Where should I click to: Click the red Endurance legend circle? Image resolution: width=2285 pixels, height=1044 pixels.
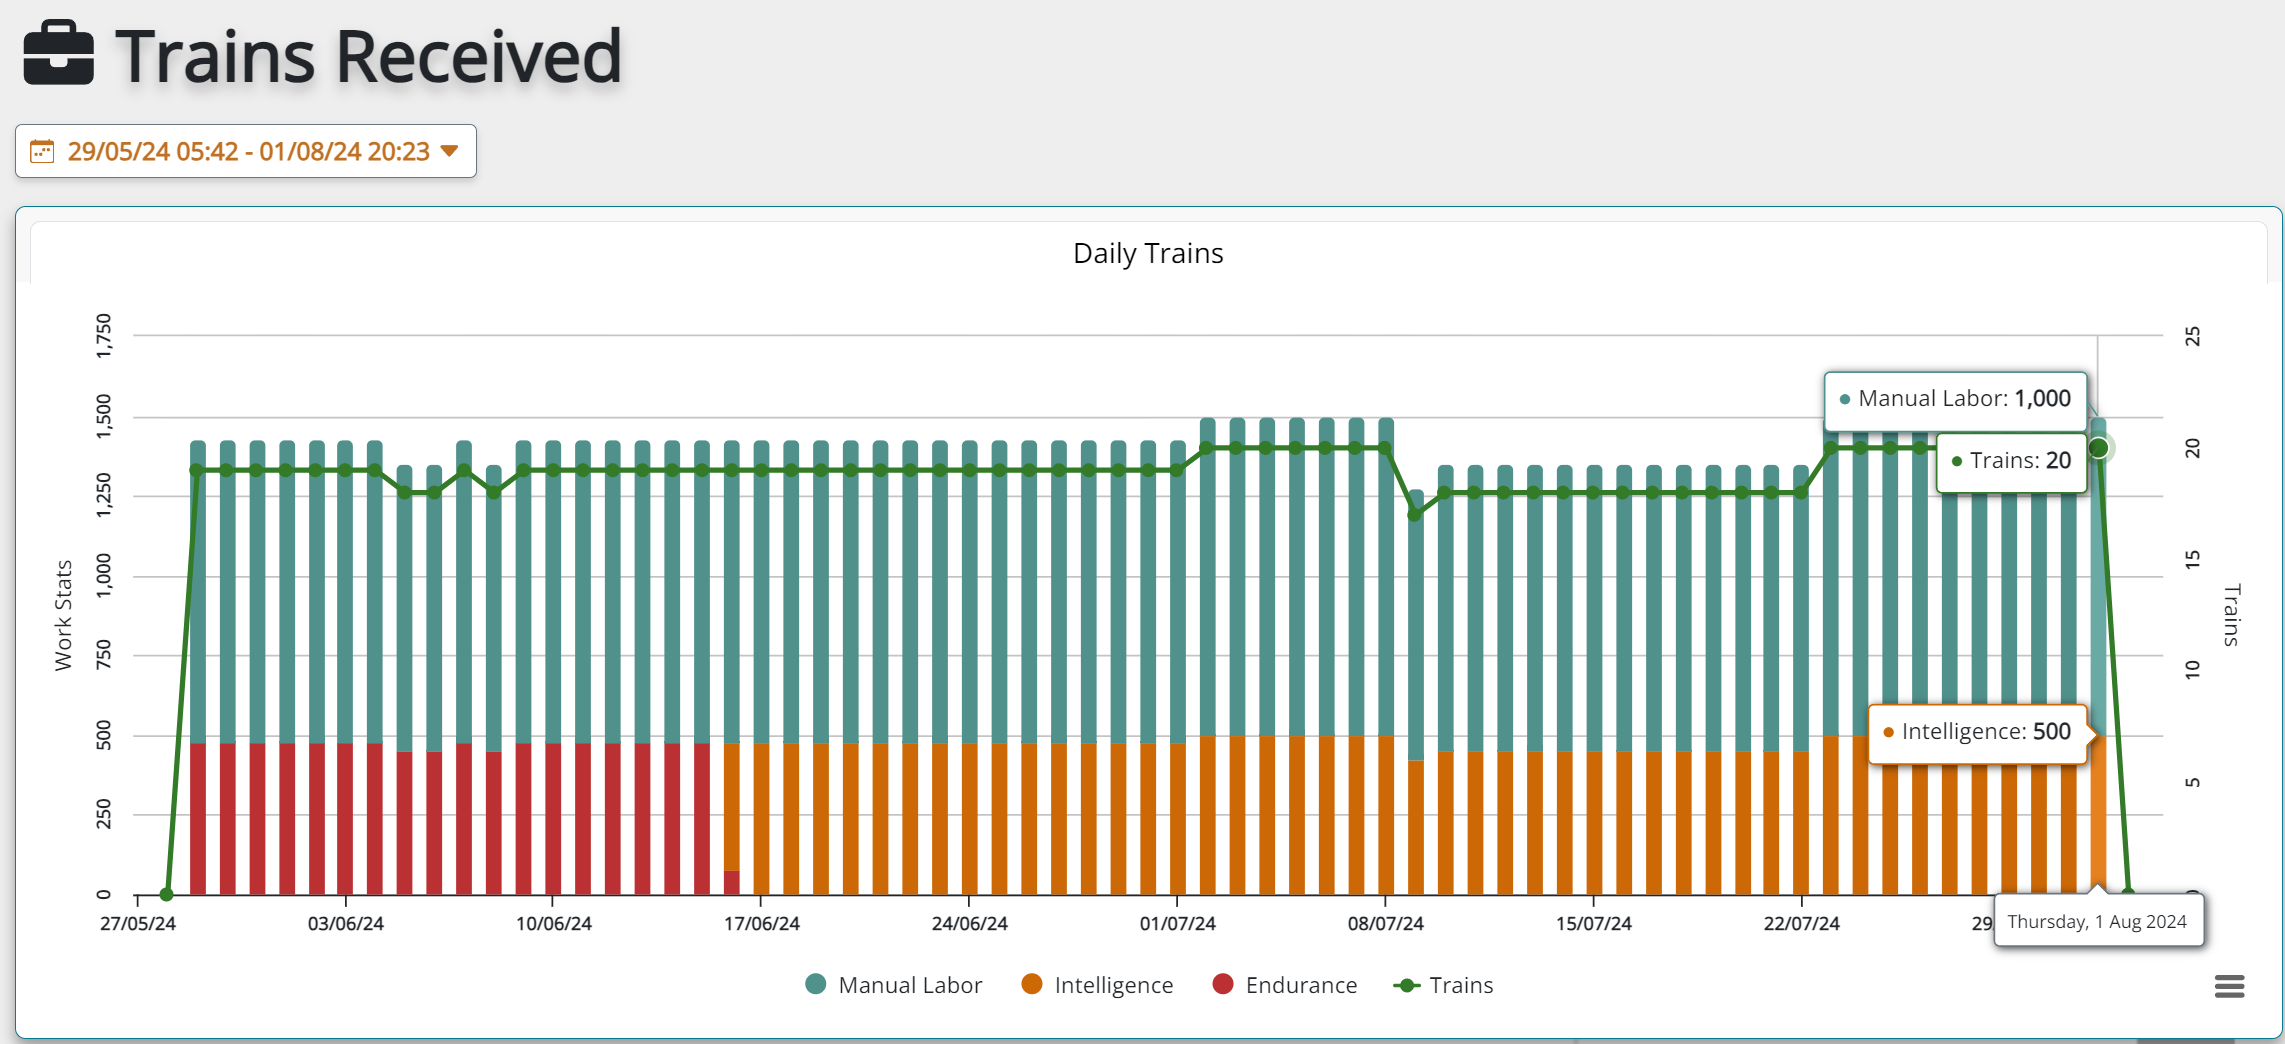tap(1222, 984)
